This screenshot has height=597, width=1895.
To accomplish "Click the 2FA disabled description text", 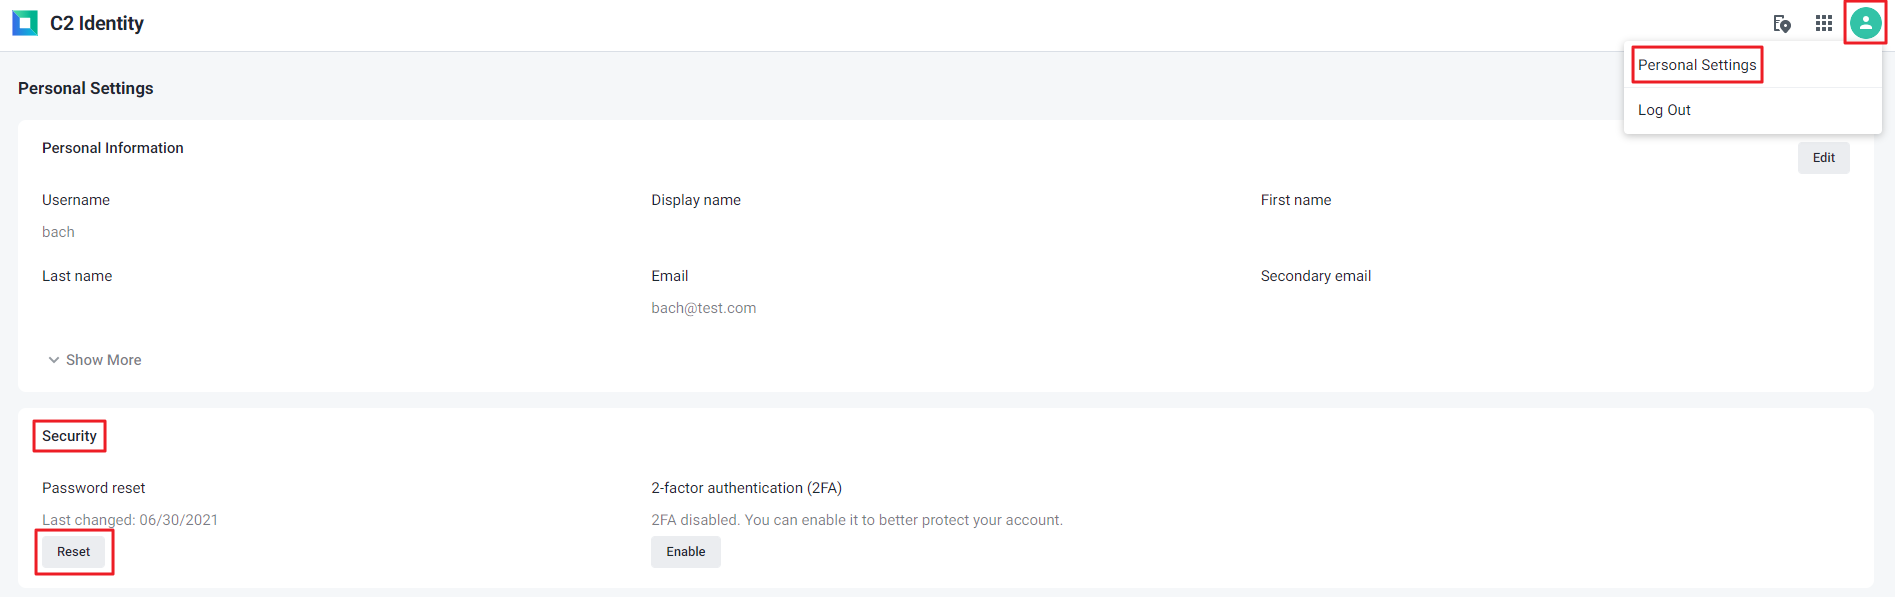I will [x=857, y=520].
